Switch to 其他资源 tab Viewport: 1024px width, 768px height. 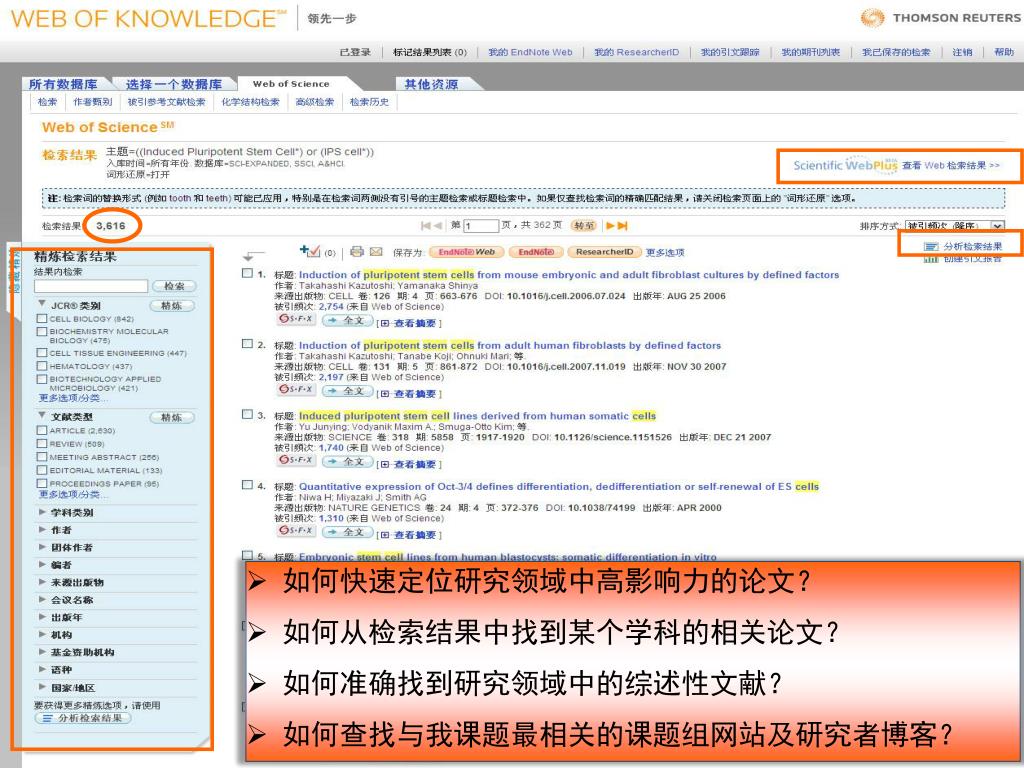pos(432,84)
